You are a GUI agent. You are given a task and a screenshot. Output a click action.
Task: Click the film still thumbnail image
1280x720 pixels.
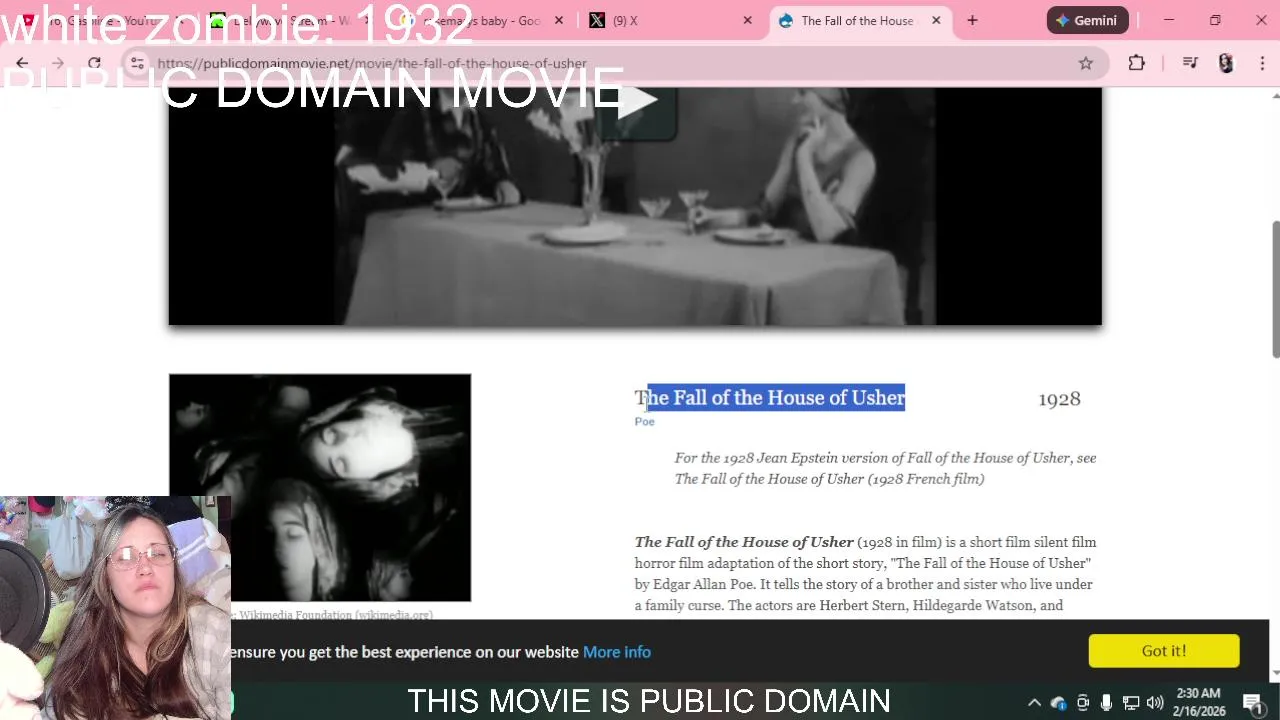320,488
